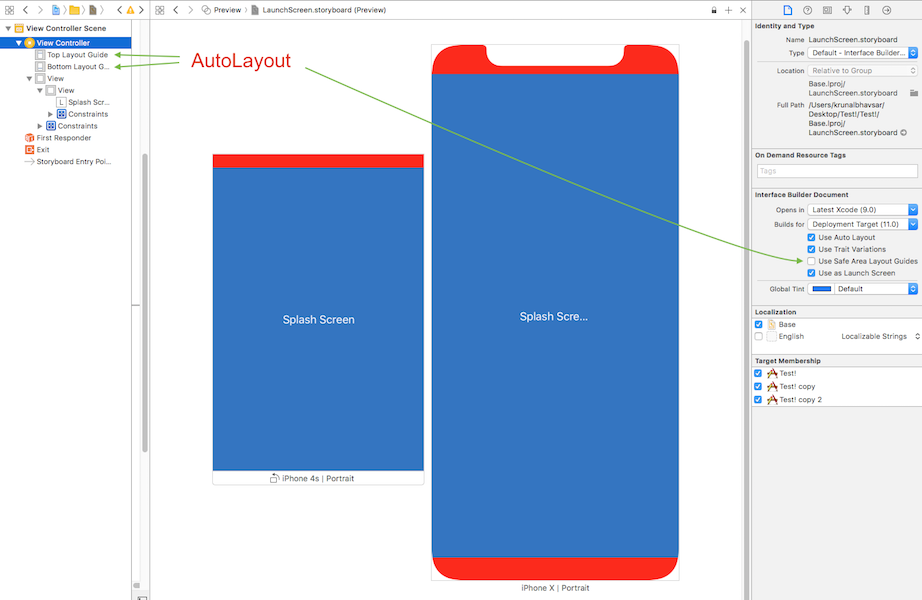Expand the outer view's Constraints
Screen dimensions: 922x600
(39, 126)
